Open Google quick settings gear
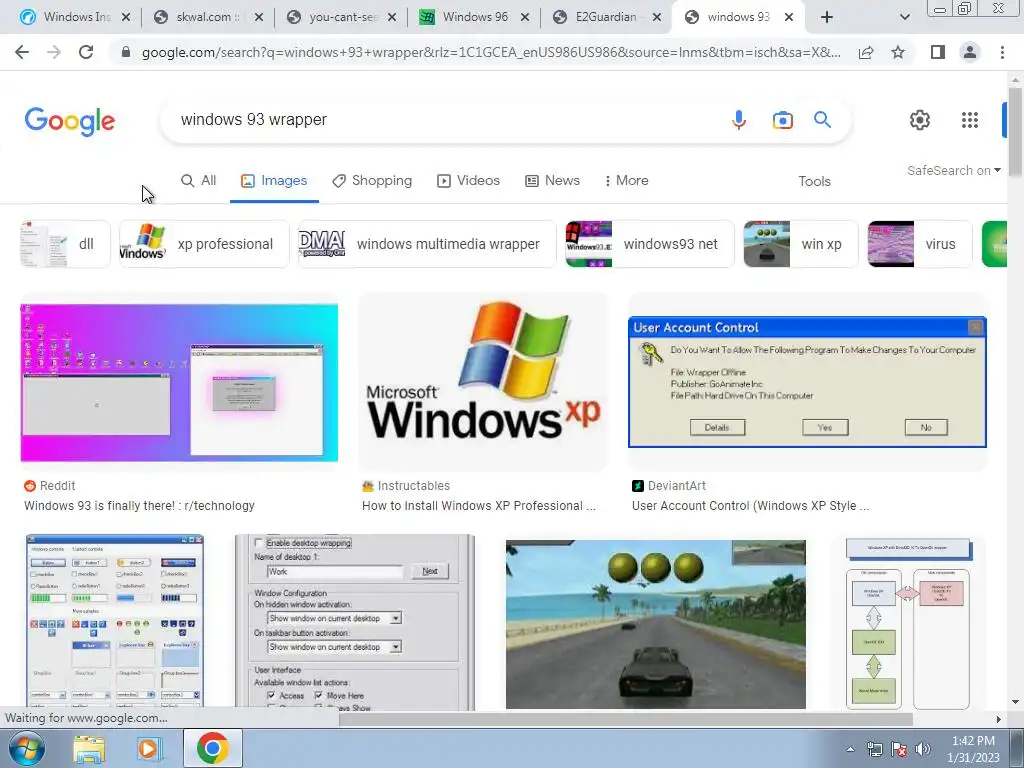Screen dimensions: 1024x768 click(920, 120)
